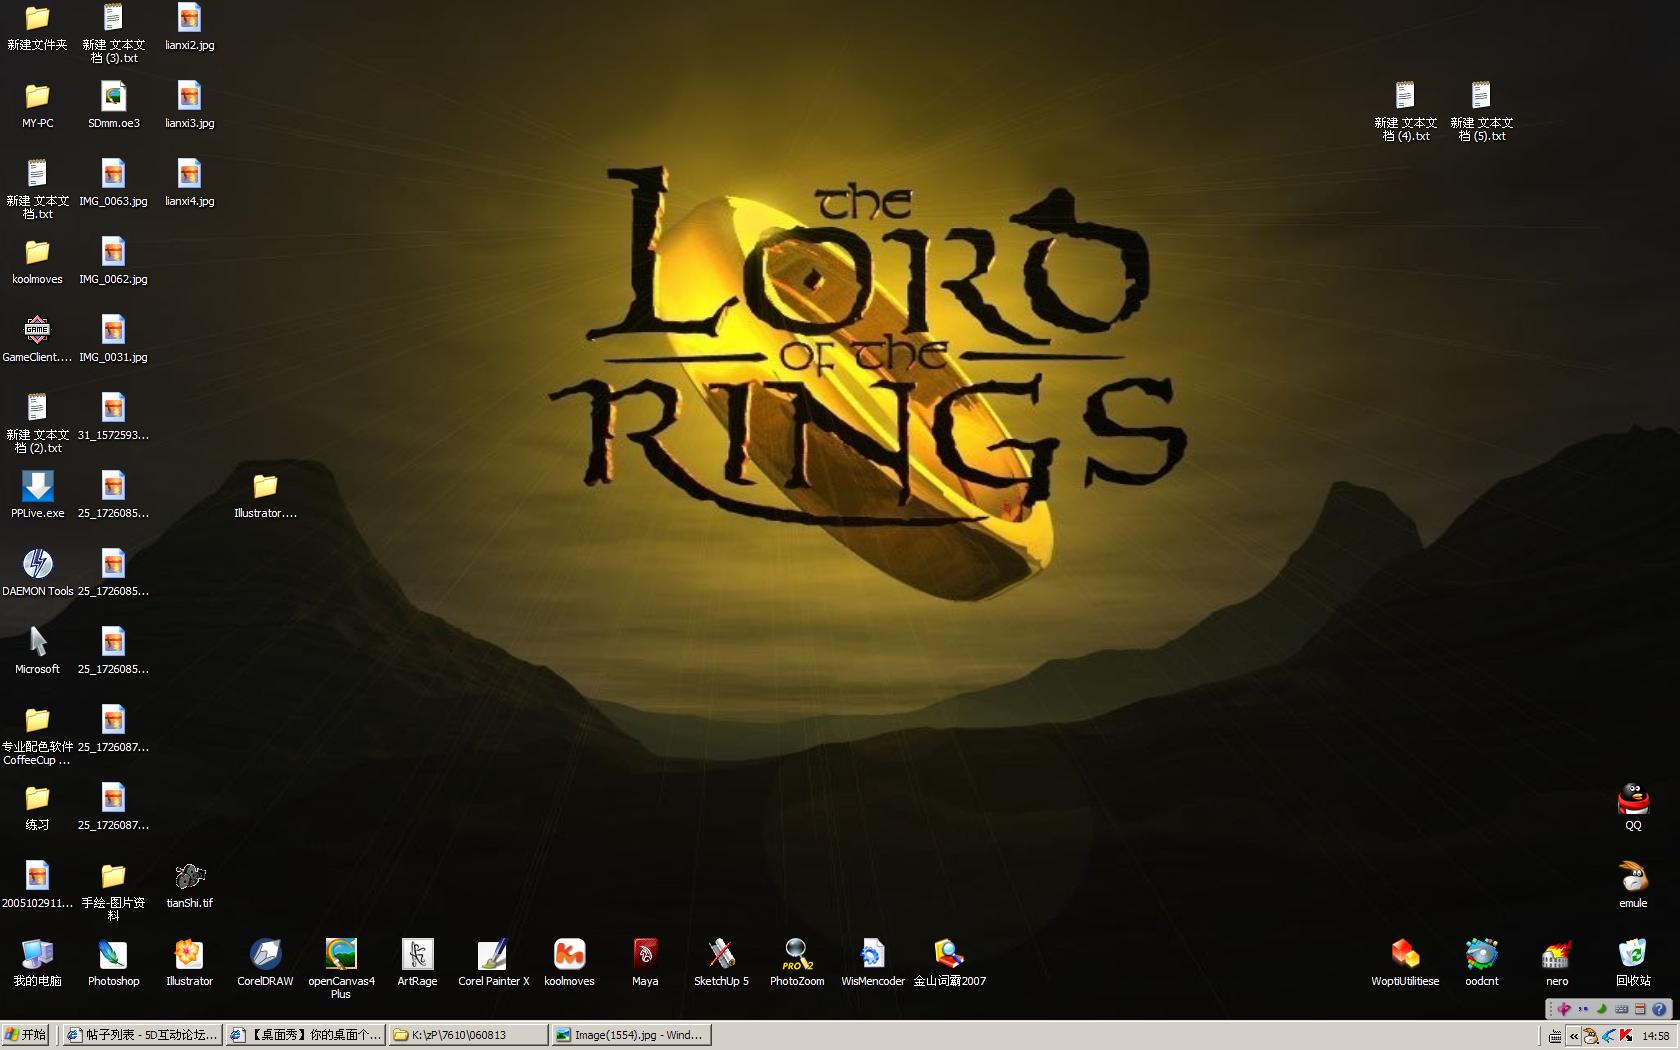
Task: Click the DAEMON Tools icon
Action: (37, 572)
